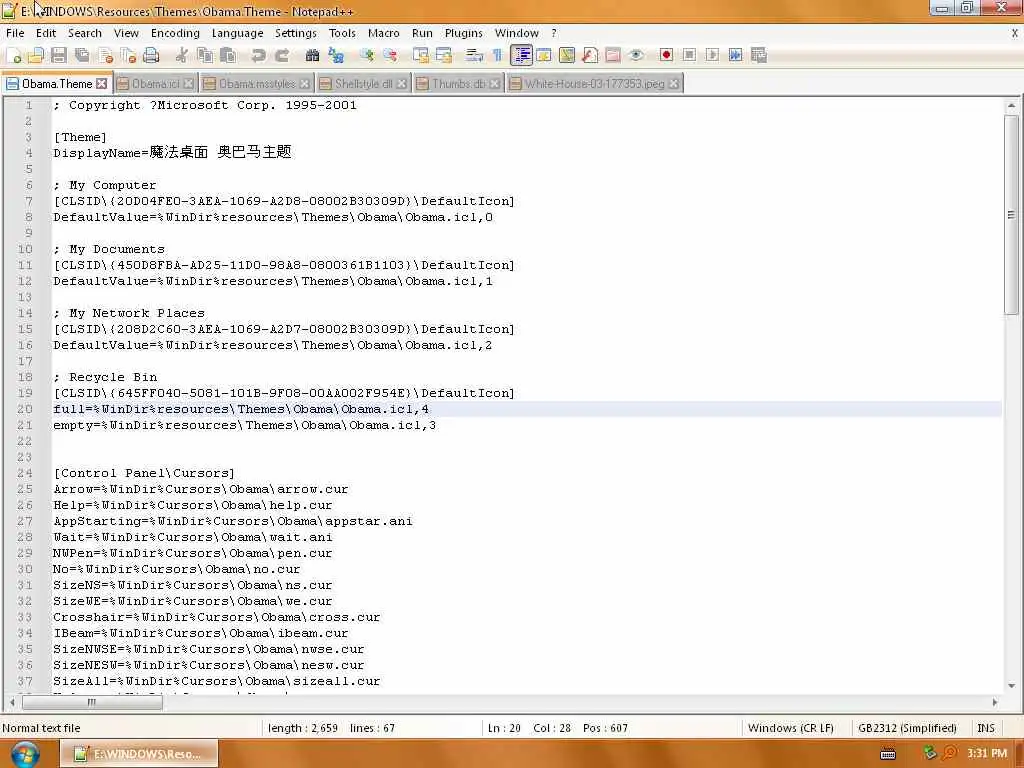Click the Copy toolbar icon
1024x768 pixels.
(x=205, y=56)
